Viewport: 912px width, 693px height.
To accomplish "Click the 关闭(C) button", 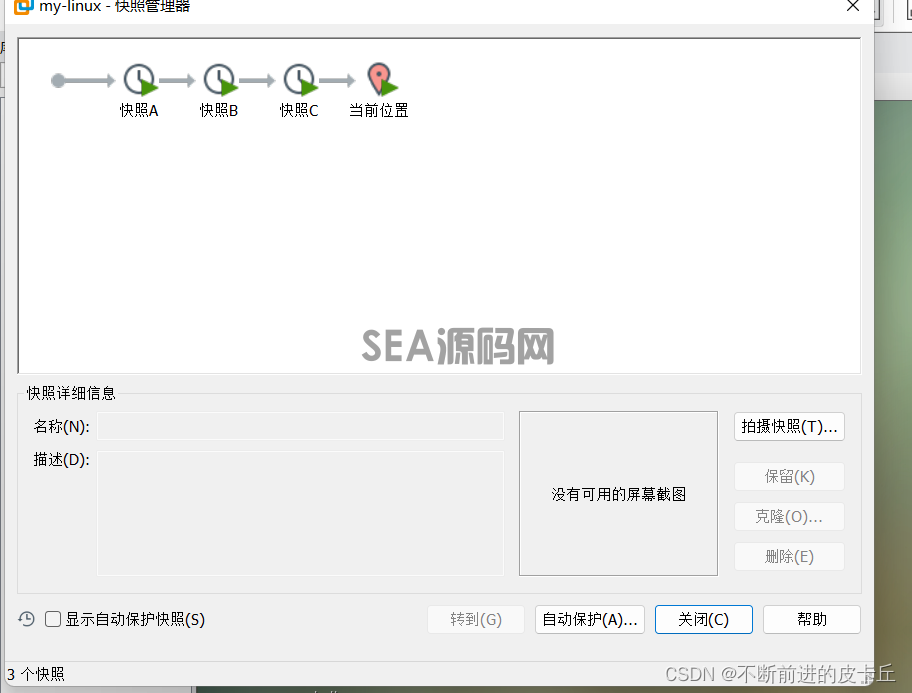I will click(x=703, y=619).
